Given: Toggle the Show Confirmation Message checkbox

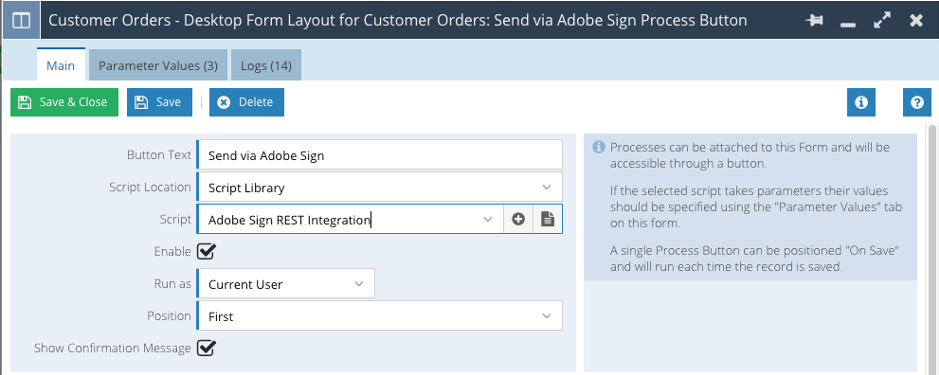Looking at the screenshot, I should click(x=206, y=347).
